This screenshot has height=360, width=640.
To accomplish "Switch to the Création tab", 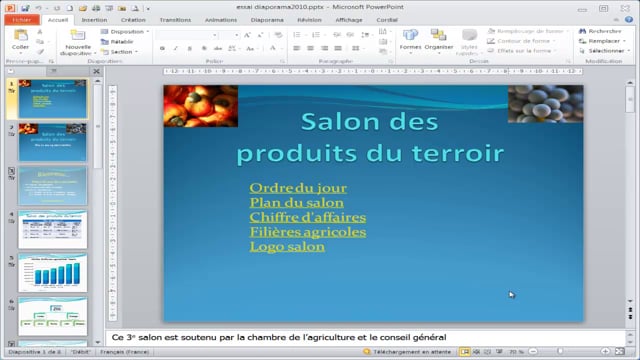I will pos(133,20).
